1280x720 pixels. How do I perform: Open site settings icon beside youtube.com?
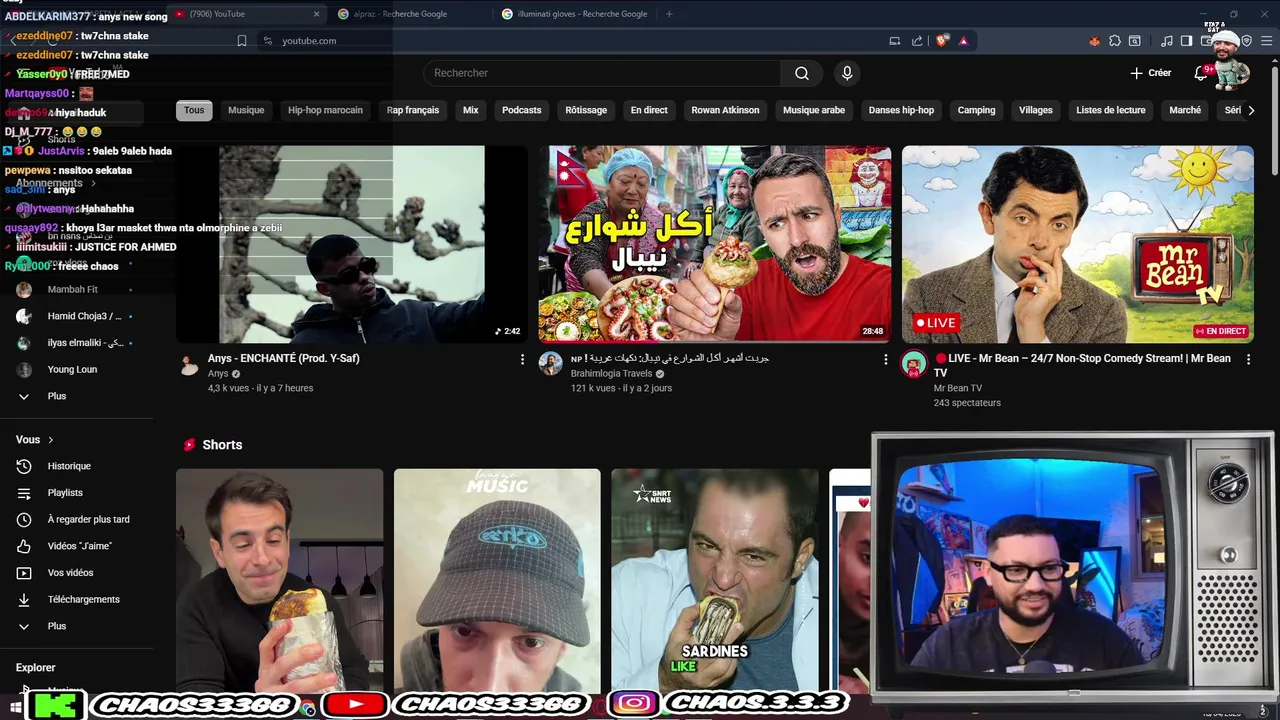point(267,41)
